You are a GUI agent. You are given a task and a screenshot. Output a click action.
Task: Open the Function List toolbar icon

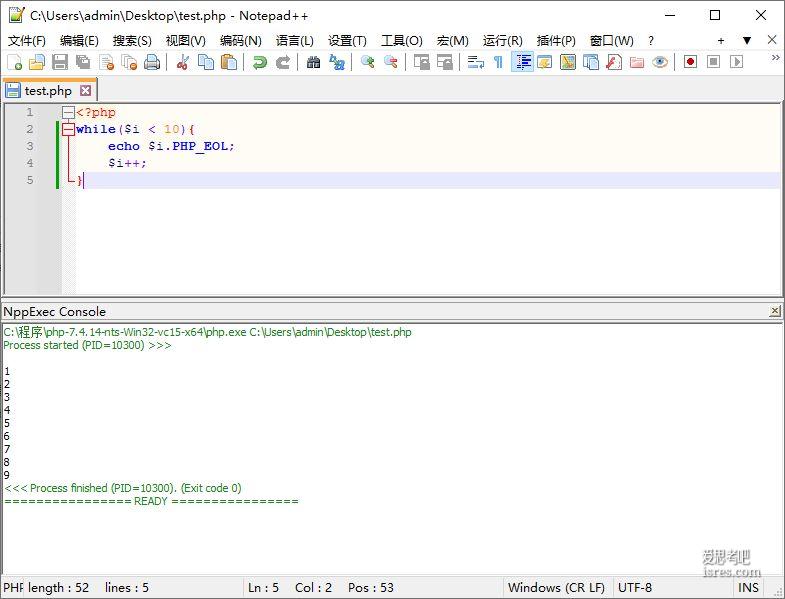click(614, 62)
